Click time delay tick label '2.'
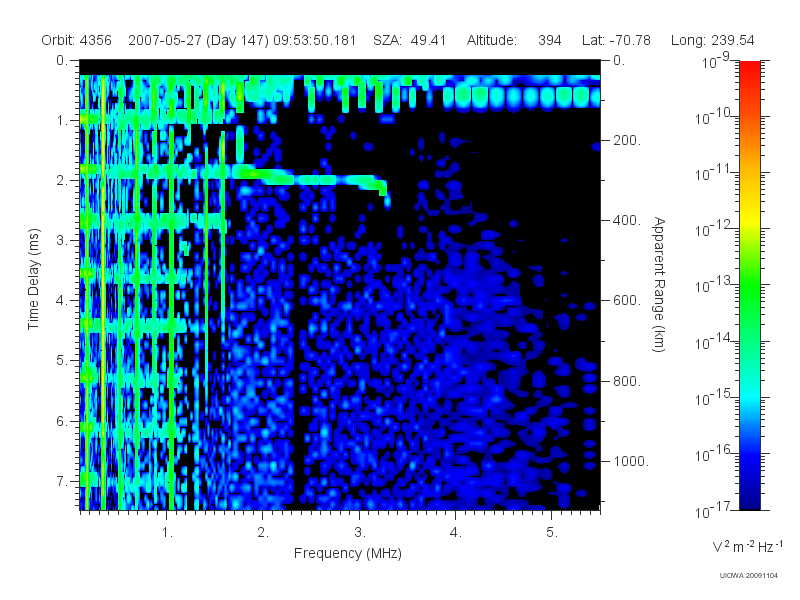Screen dimensions: 800x600 tap(62, 181)
